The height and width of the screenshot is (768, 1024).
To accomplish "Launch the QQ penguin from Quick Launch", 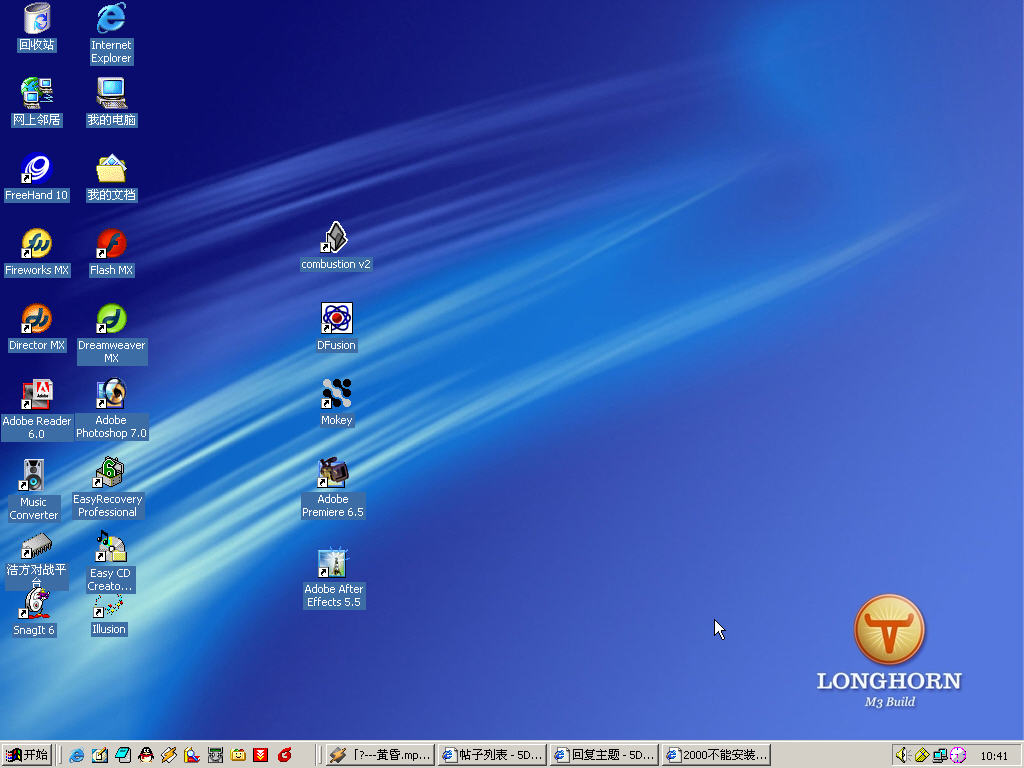I will 146,756.
